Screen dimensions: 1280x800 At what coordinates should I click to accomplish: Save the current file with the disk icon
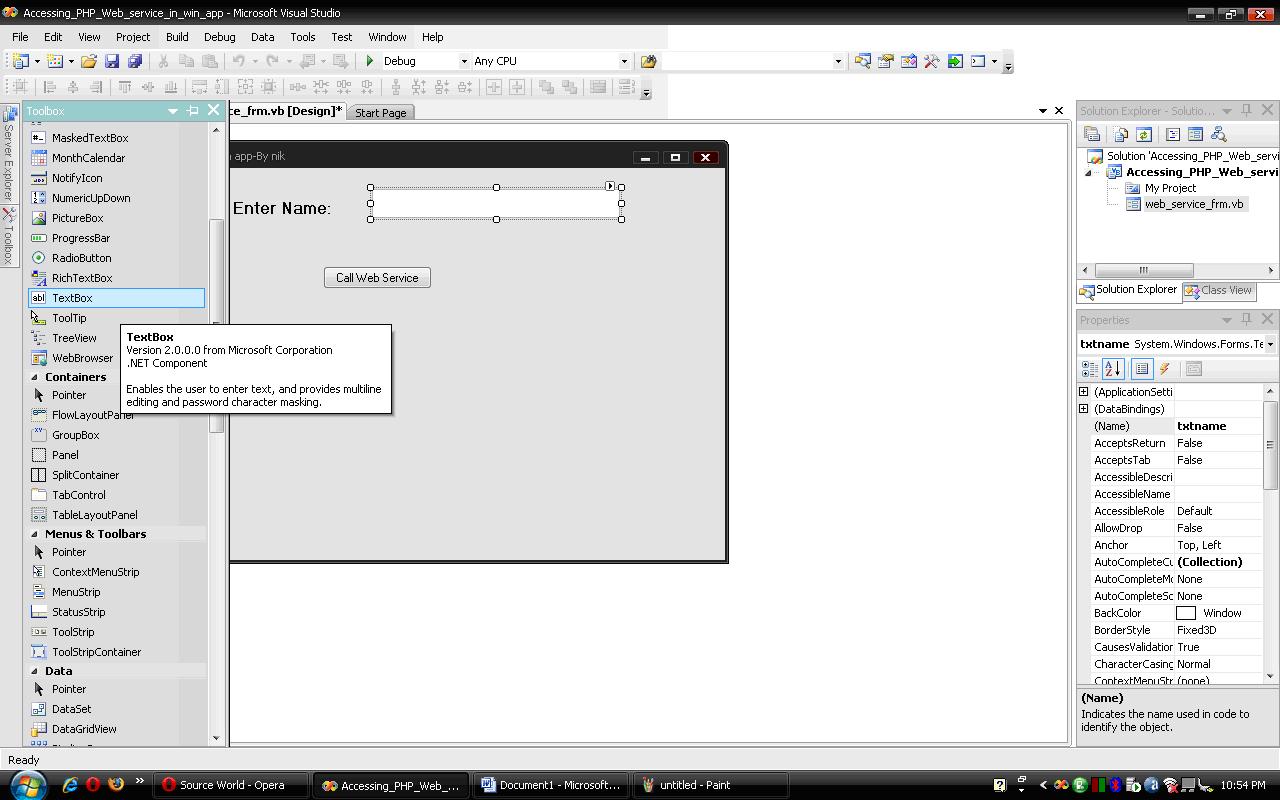112,61
